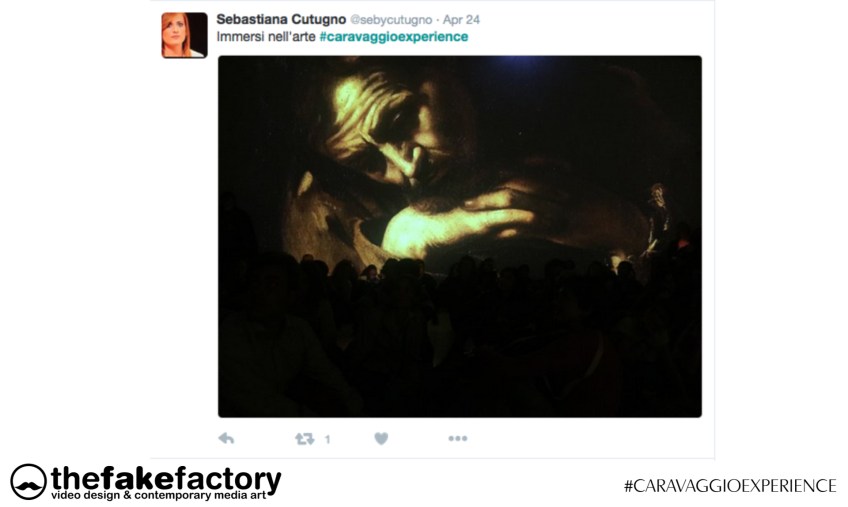
Task: Click the 'Immersi nell'arte' tweet text
Action: 266,37
